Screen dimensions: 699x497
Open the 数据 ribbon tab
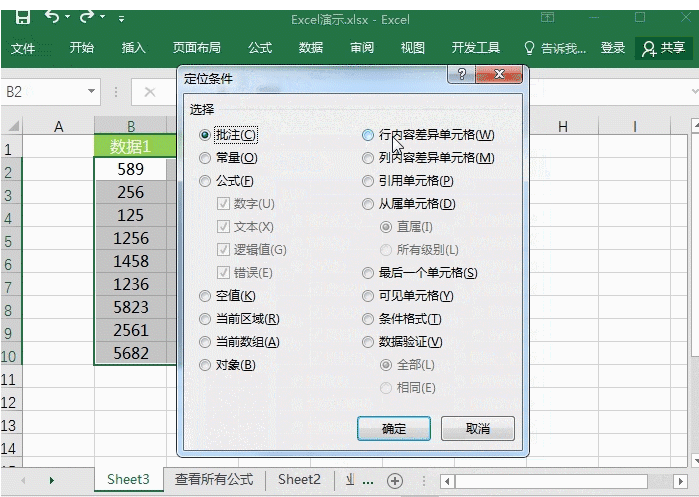coord(310,48)
